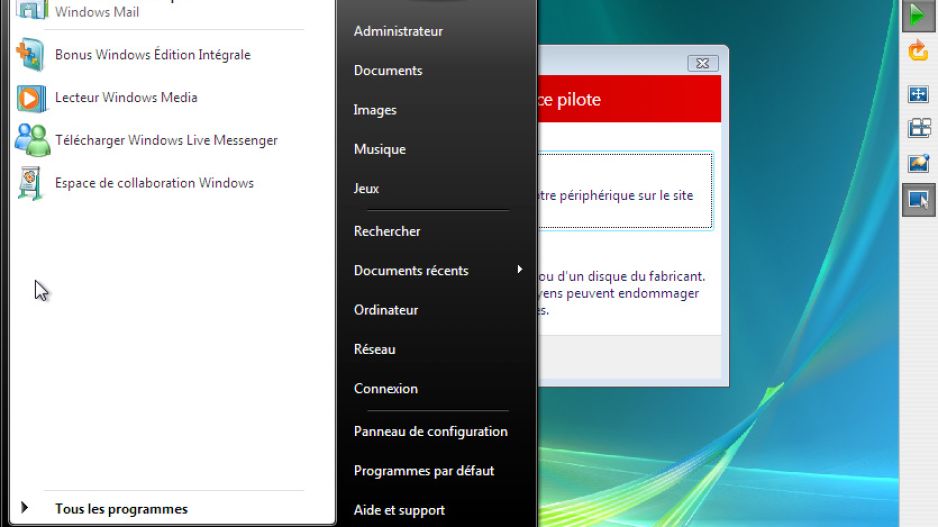Open Espace de collaboration Windows icon
Viewport: 938px width, 527px height.
click(30, 183)
